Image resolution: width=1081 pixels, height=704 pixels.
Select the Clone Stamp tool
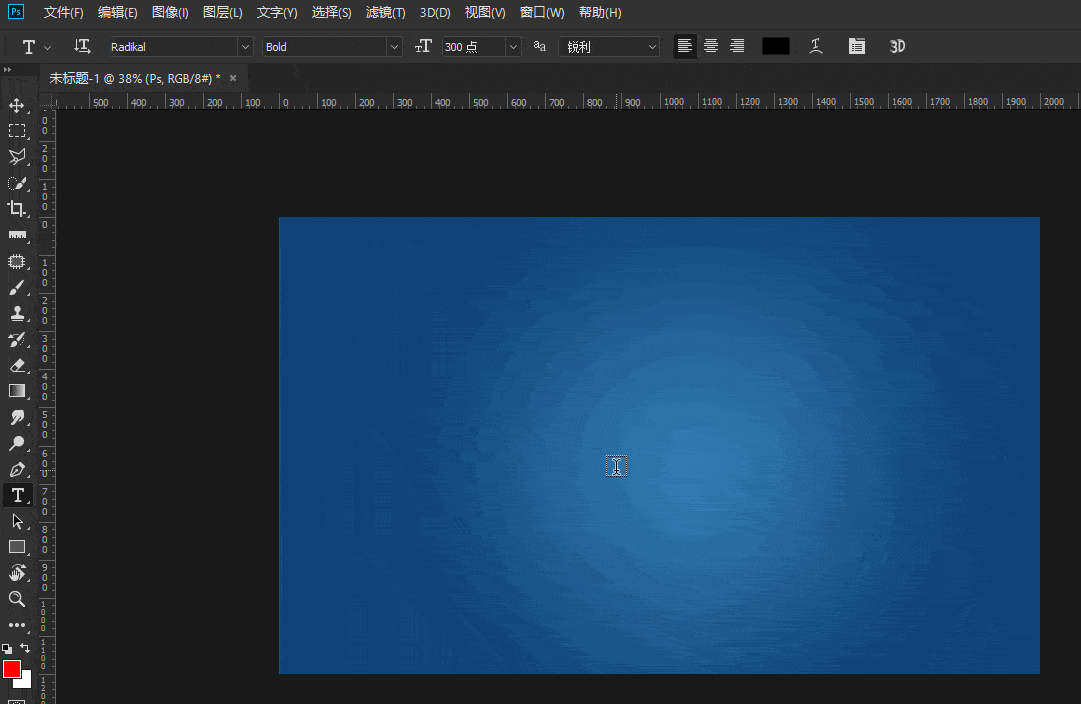pyautogui.click(x=17, y=313)
